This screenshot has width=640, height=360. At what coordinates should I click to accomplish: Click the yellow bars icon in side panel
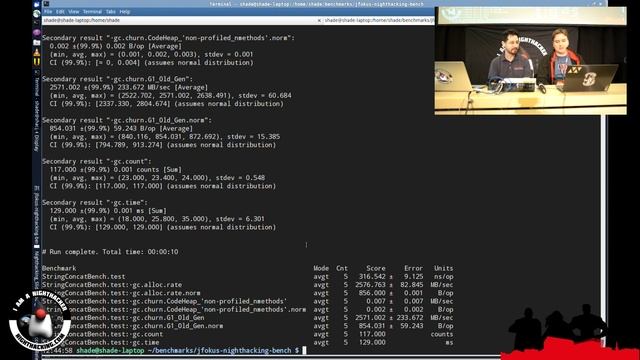[x=37, y=61]
